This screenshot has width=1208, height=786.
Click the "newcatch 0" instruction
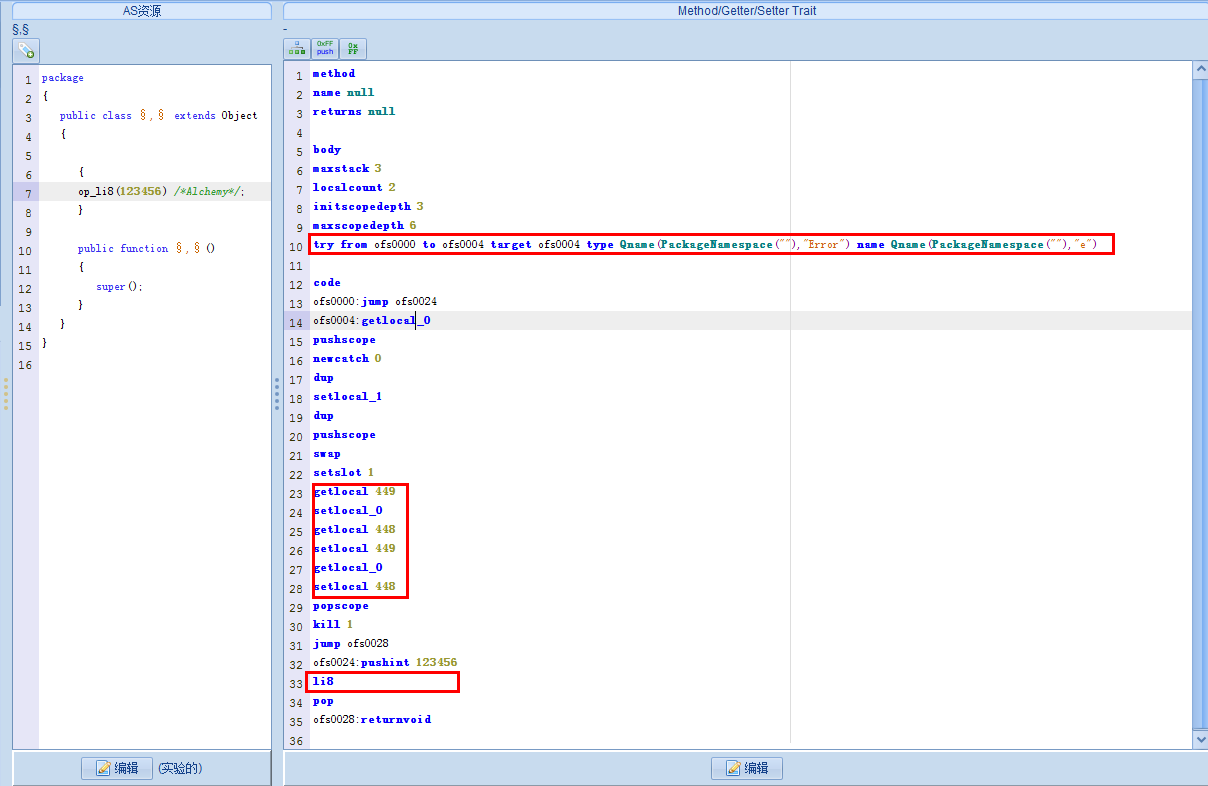click(347, 359)
